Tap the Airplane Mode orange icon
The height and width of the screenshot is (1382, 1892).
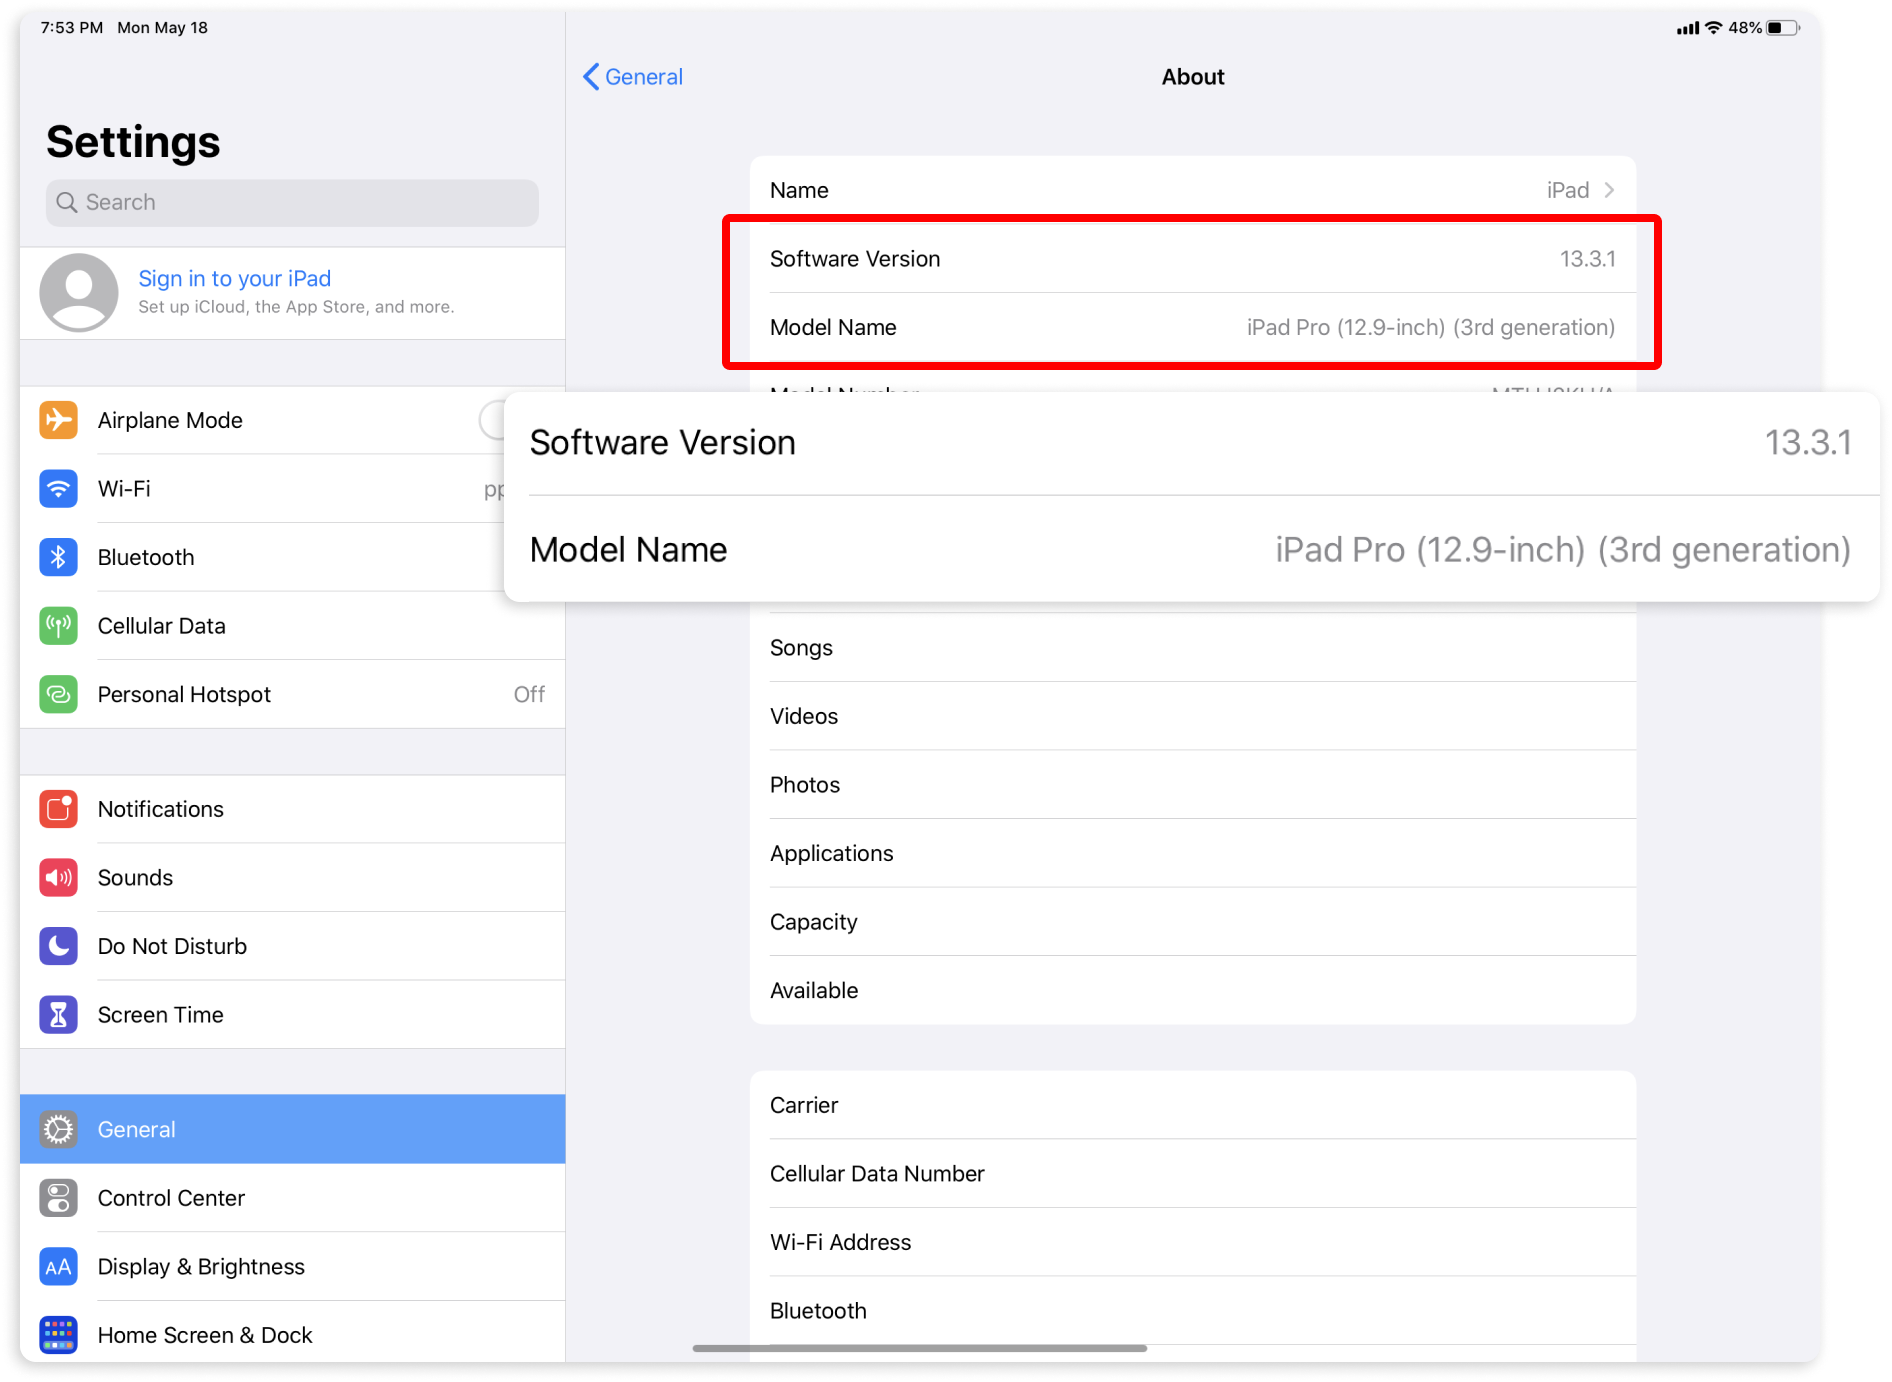59,420
